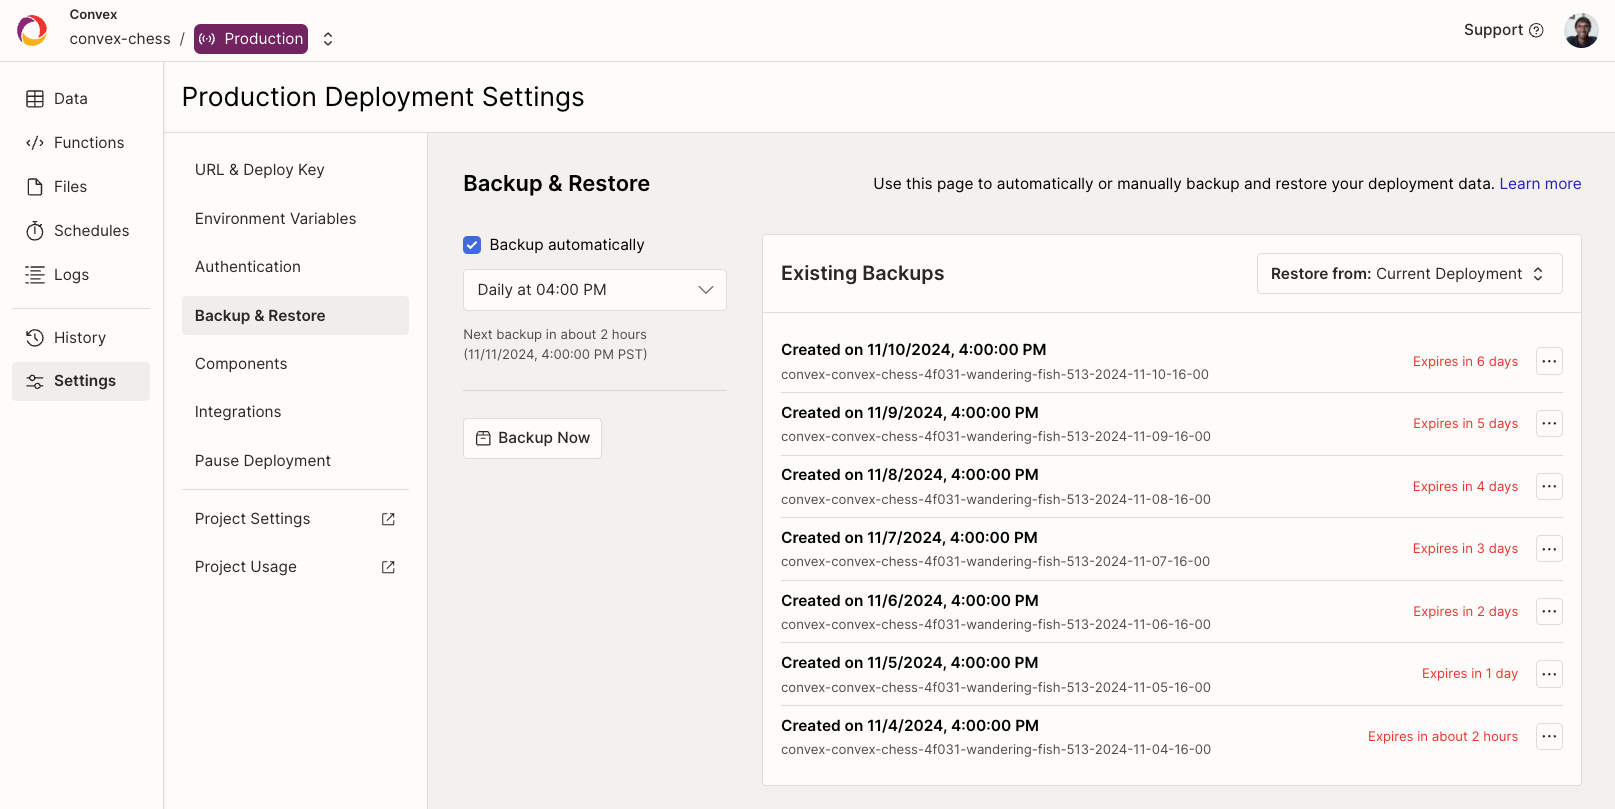Navigate to the Data page

click(81, 99)
